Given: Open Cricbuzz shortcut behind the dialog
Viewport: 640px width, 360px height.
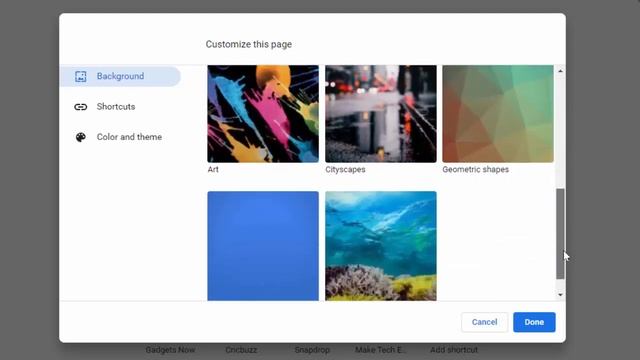Looking at the screenshot, I should 241,350.
